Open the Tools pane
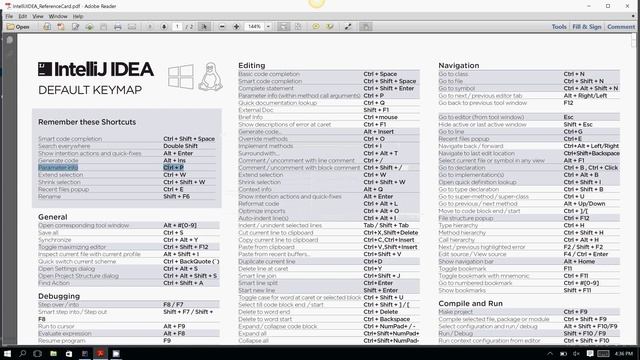 coord(559,27)
